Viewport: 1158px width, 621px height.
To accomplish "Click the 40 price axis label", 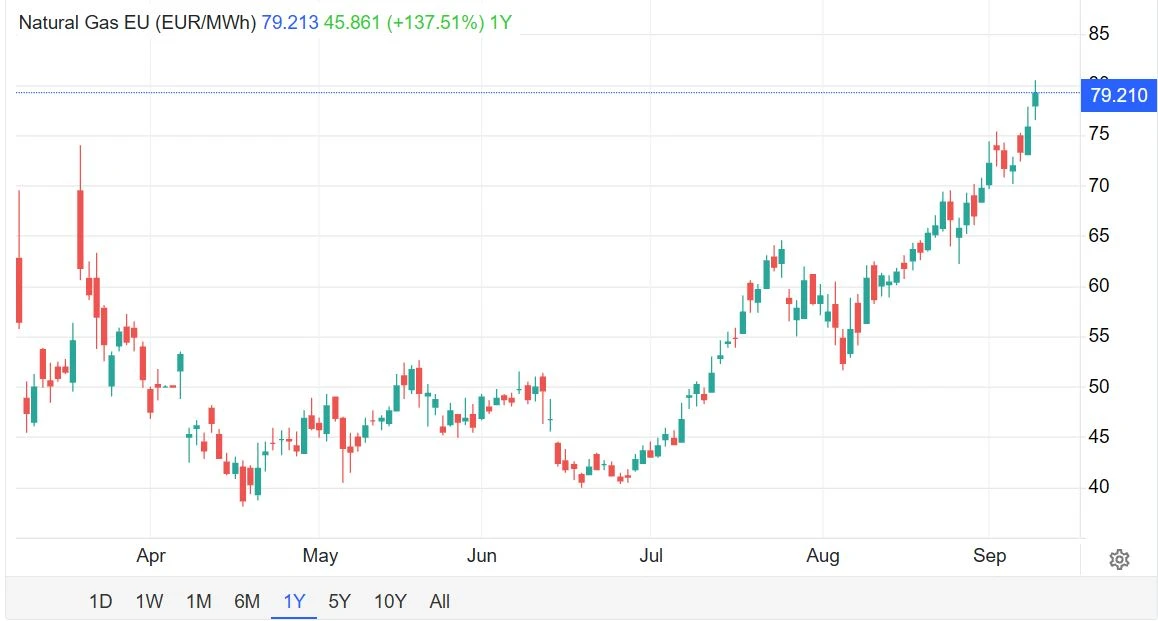I will pos(1099,487).
